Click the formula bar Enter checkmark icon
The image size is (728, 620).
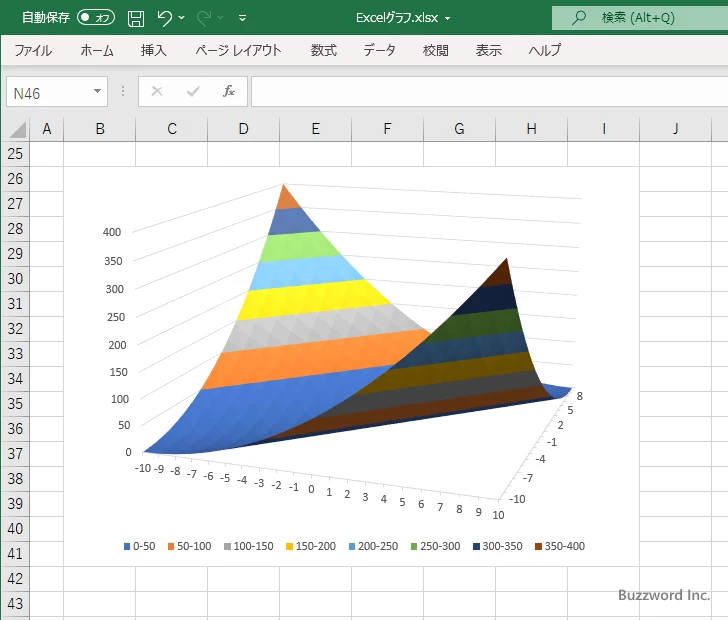coord(193,91)
